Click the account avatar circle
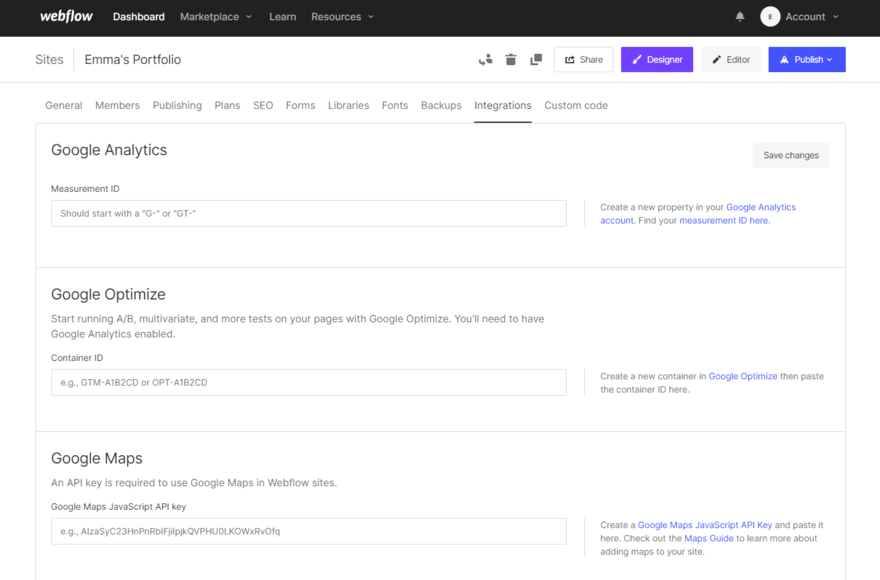 pos(770,17)
